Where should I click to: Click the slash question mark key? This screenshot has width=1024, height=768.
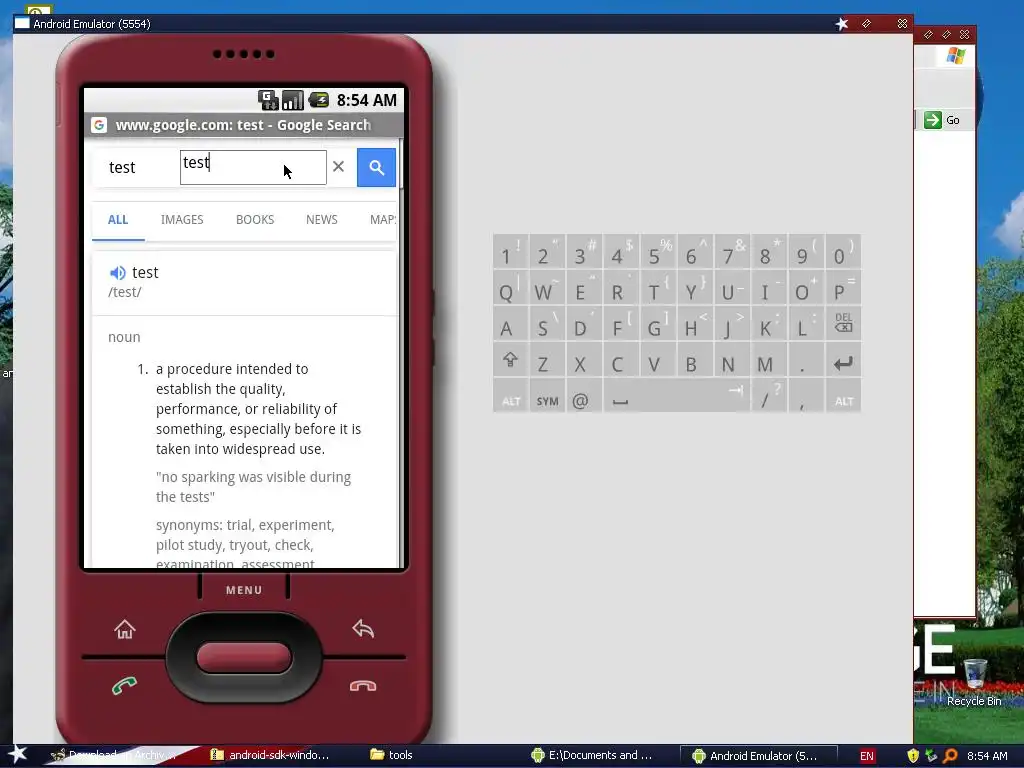click(768, 396)
